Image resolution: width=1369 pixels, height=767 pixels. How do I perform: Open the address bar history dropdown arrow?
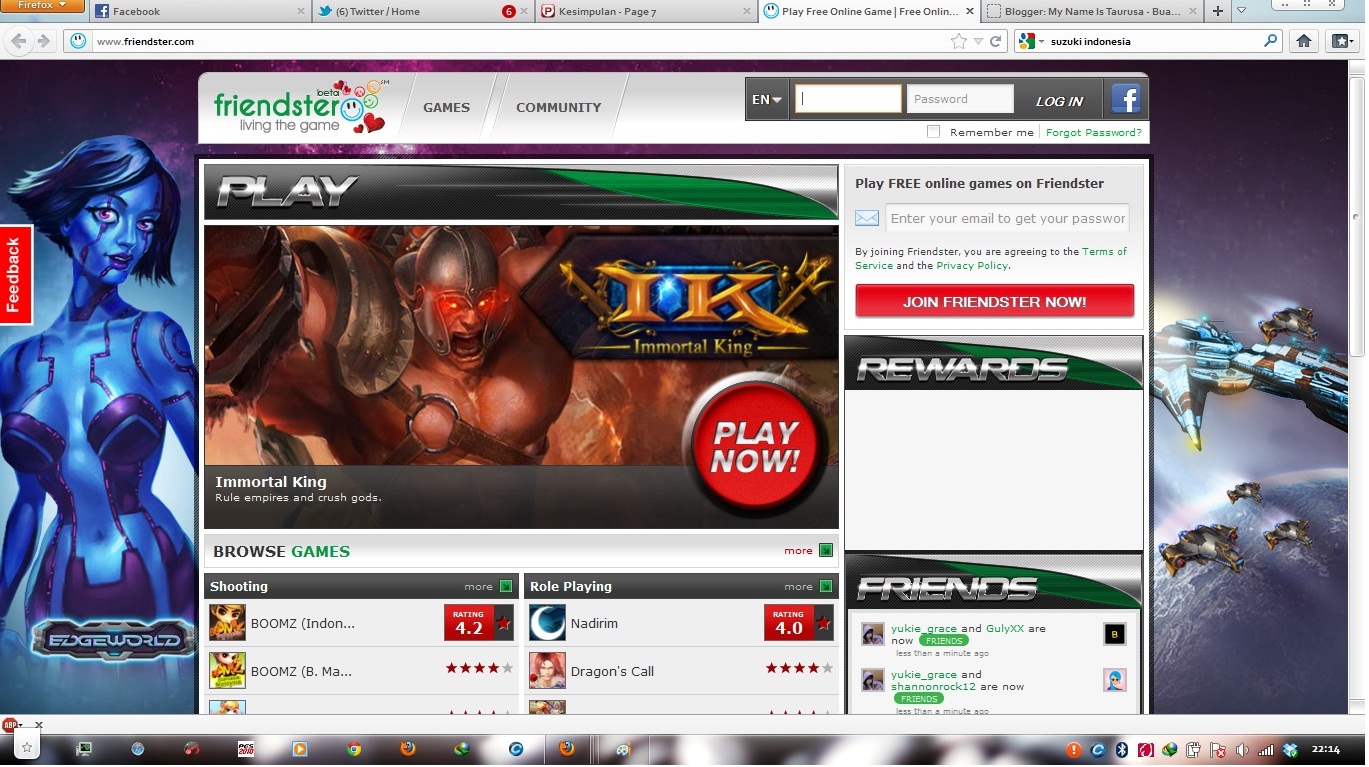(978, 41)
